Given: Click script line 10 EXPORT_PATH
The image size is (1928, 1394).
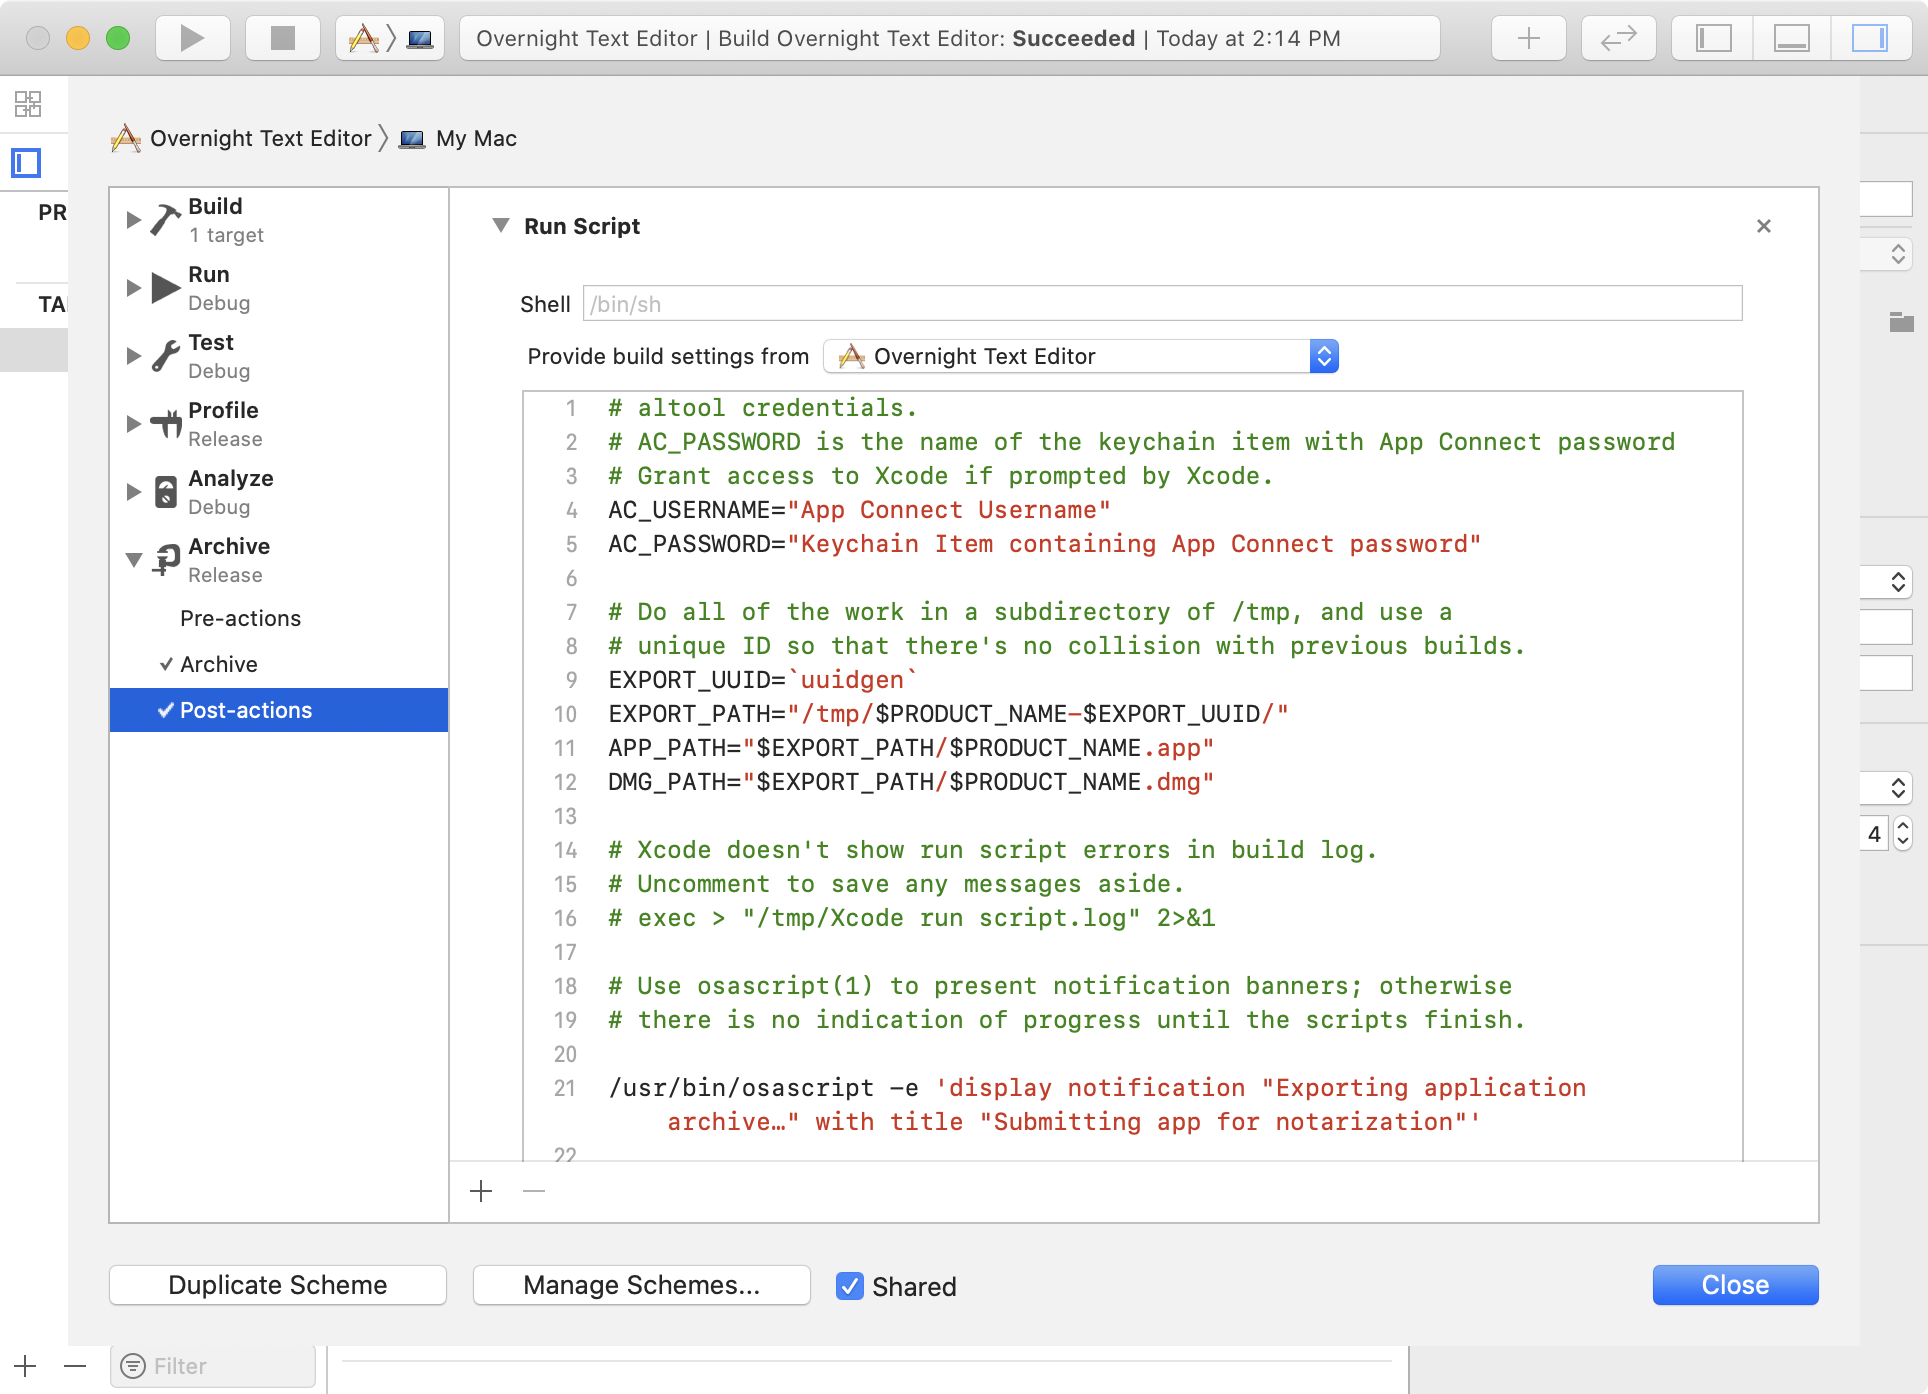Looking at the screenshot, I should (948, 714).
